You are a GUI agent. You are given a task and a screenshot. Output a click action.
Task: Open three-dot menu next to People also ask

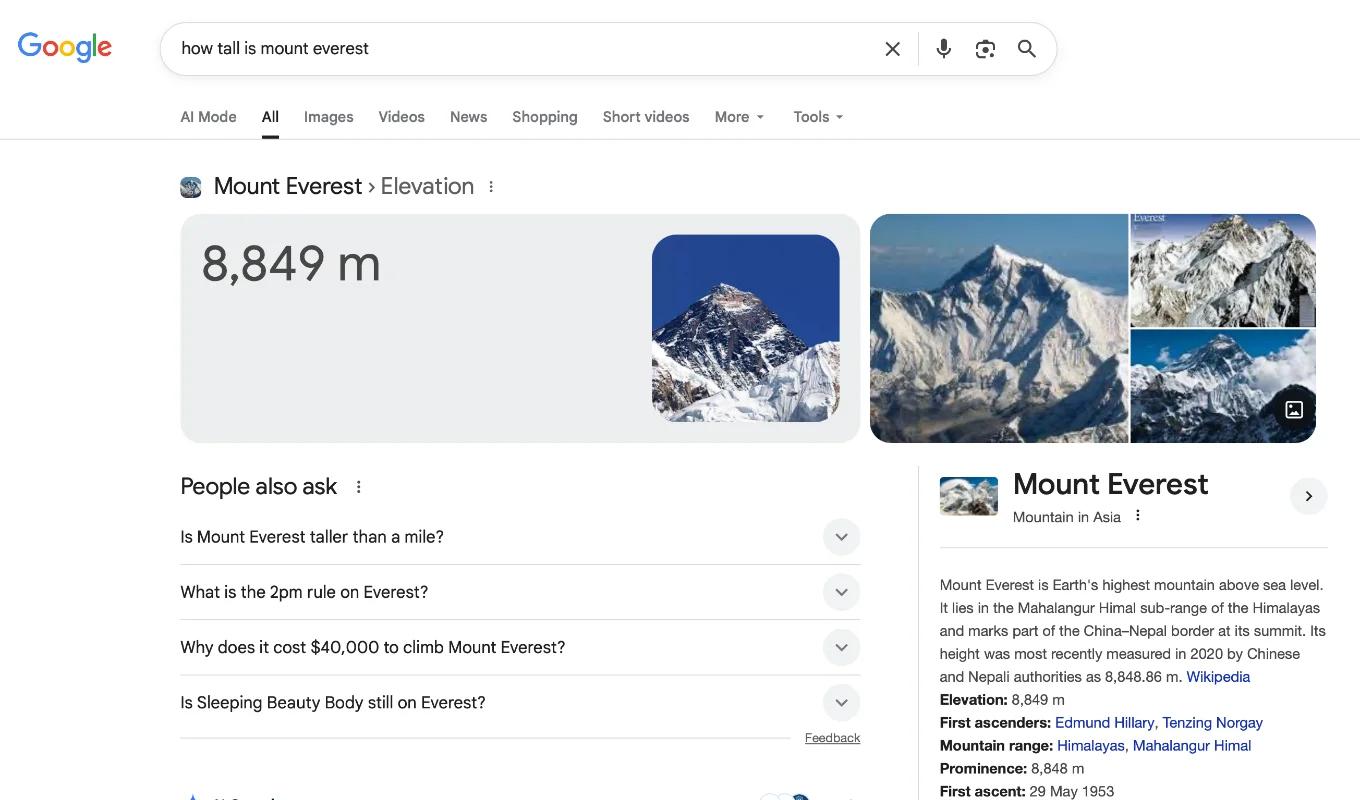[358, 487]
